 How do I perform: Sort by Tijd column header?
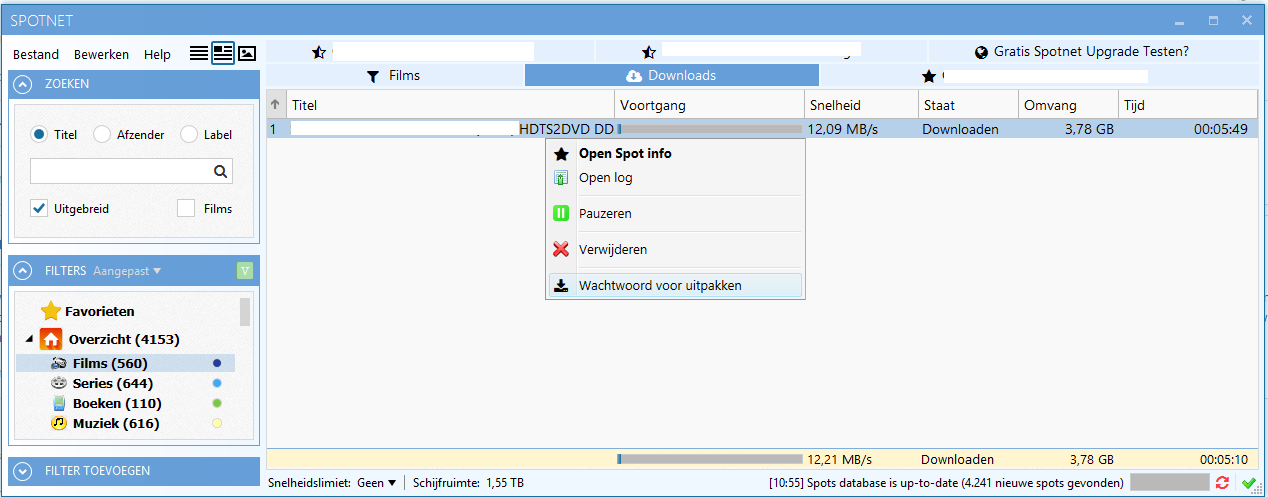click(x=1187, y=105)
